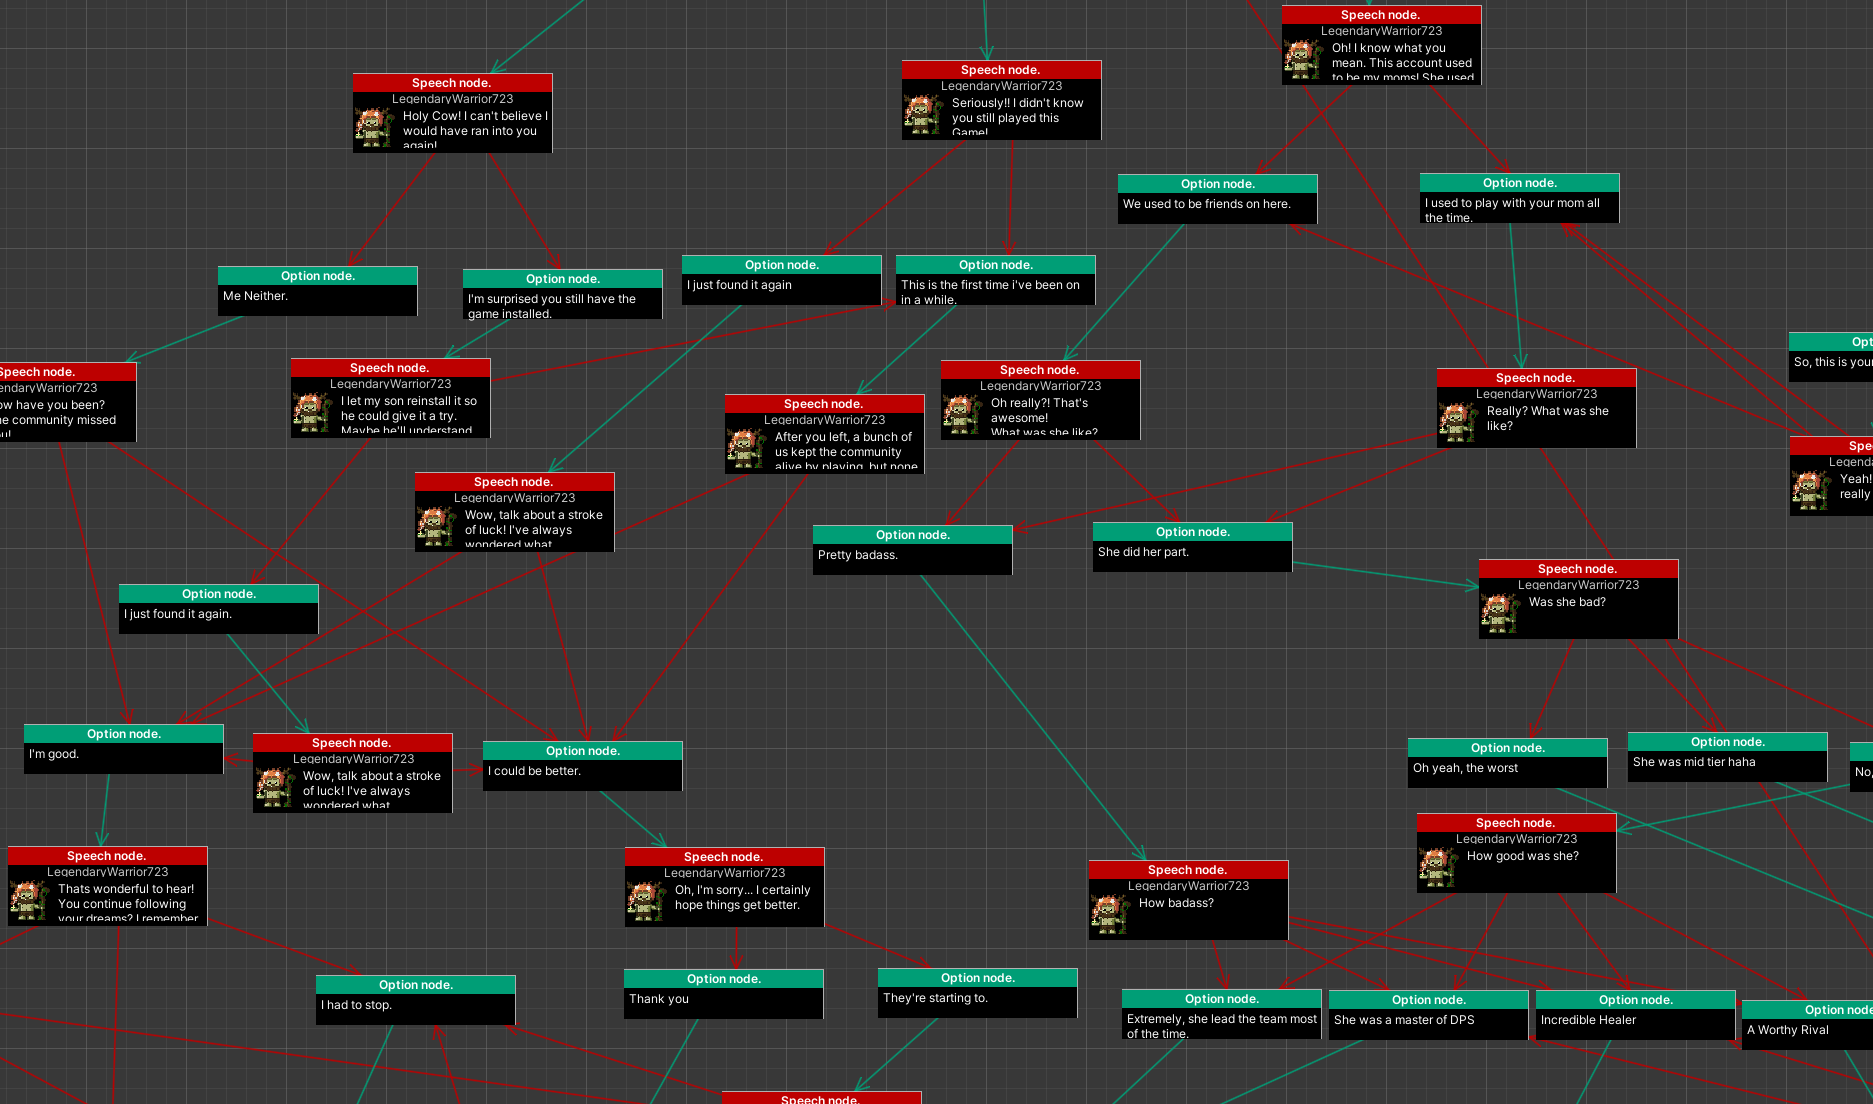1873x1104 pixels.
Task: Click the avatar in 'Really? What was she like?' node
Action: tap(1459, 422)
